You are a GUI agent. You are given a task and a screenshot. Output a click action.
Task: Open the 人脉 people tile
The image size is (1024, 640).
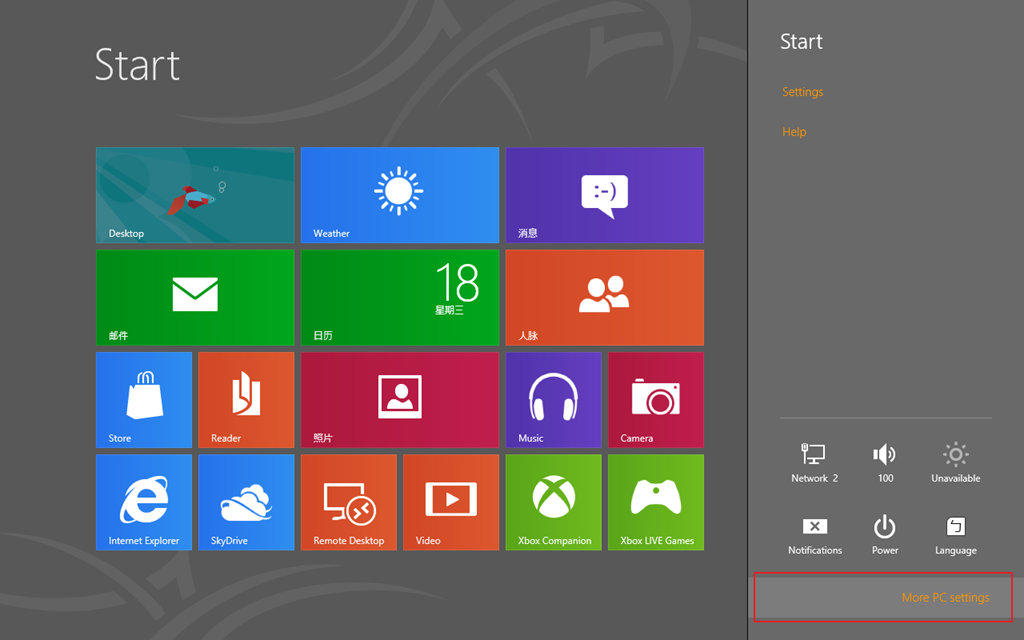tap(605, 298)
